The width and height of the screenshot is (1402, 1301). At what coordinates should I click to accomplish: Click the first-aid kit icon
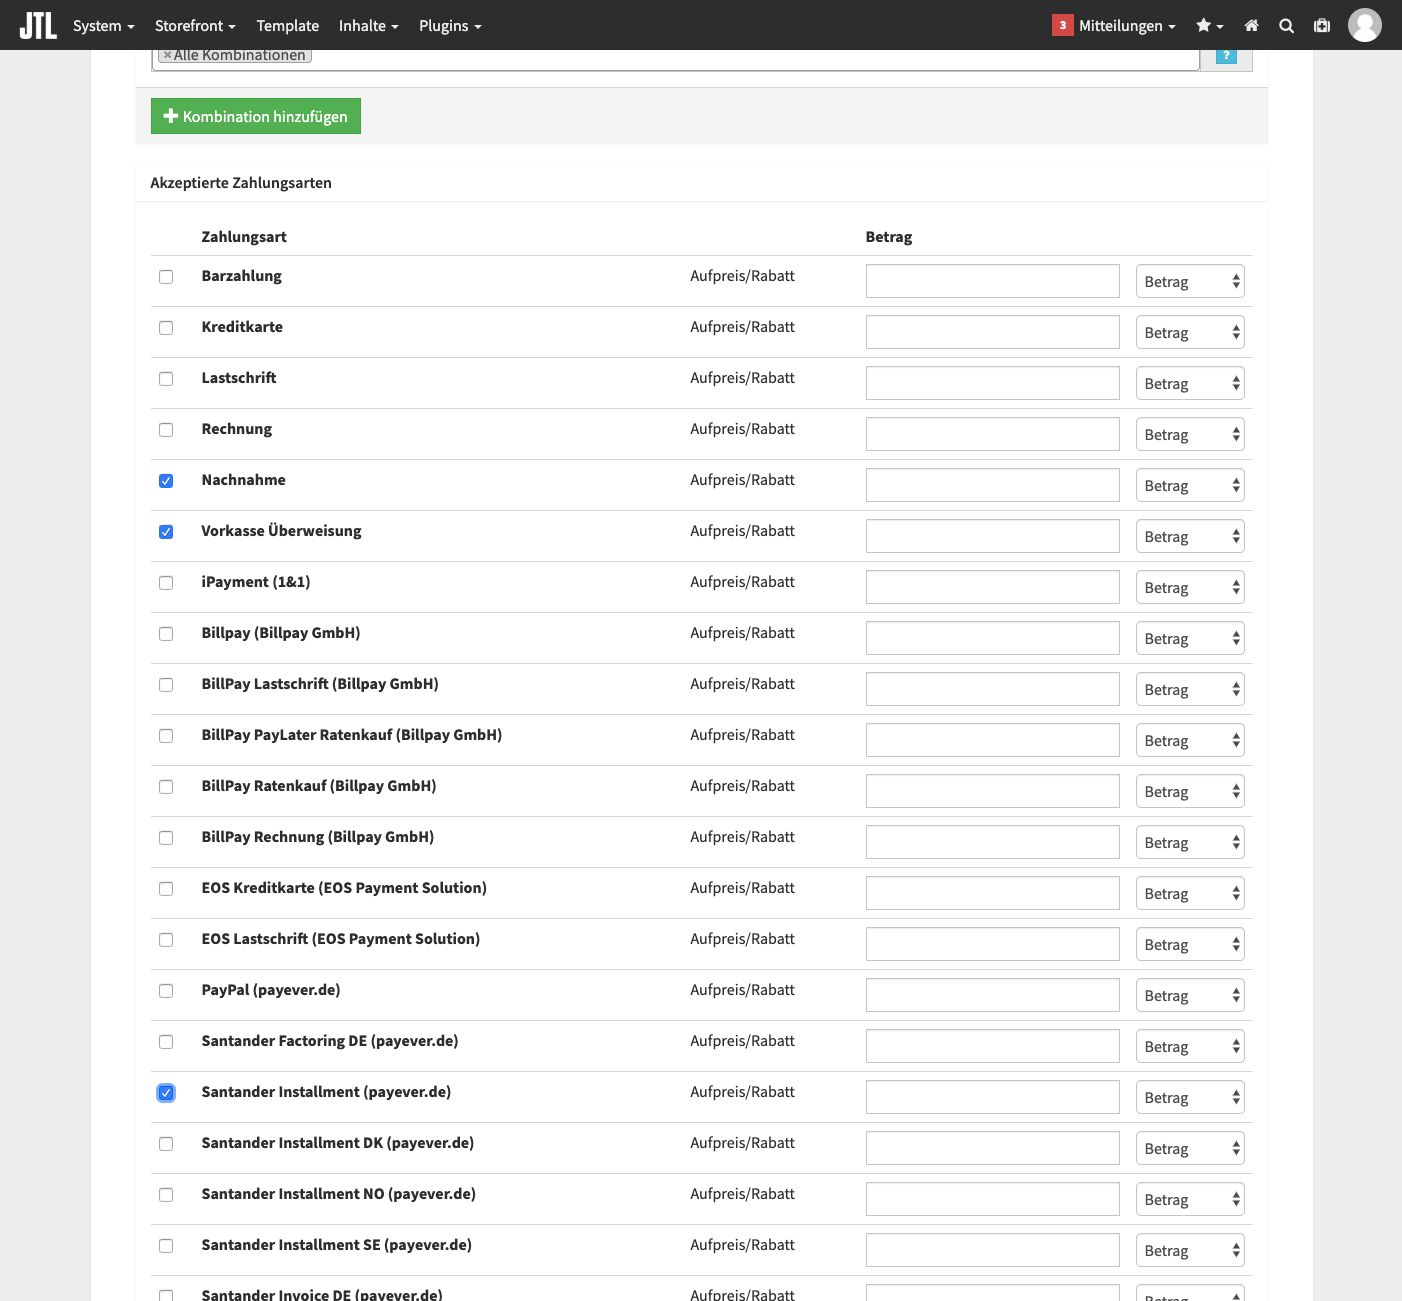tap(1322, 25)
